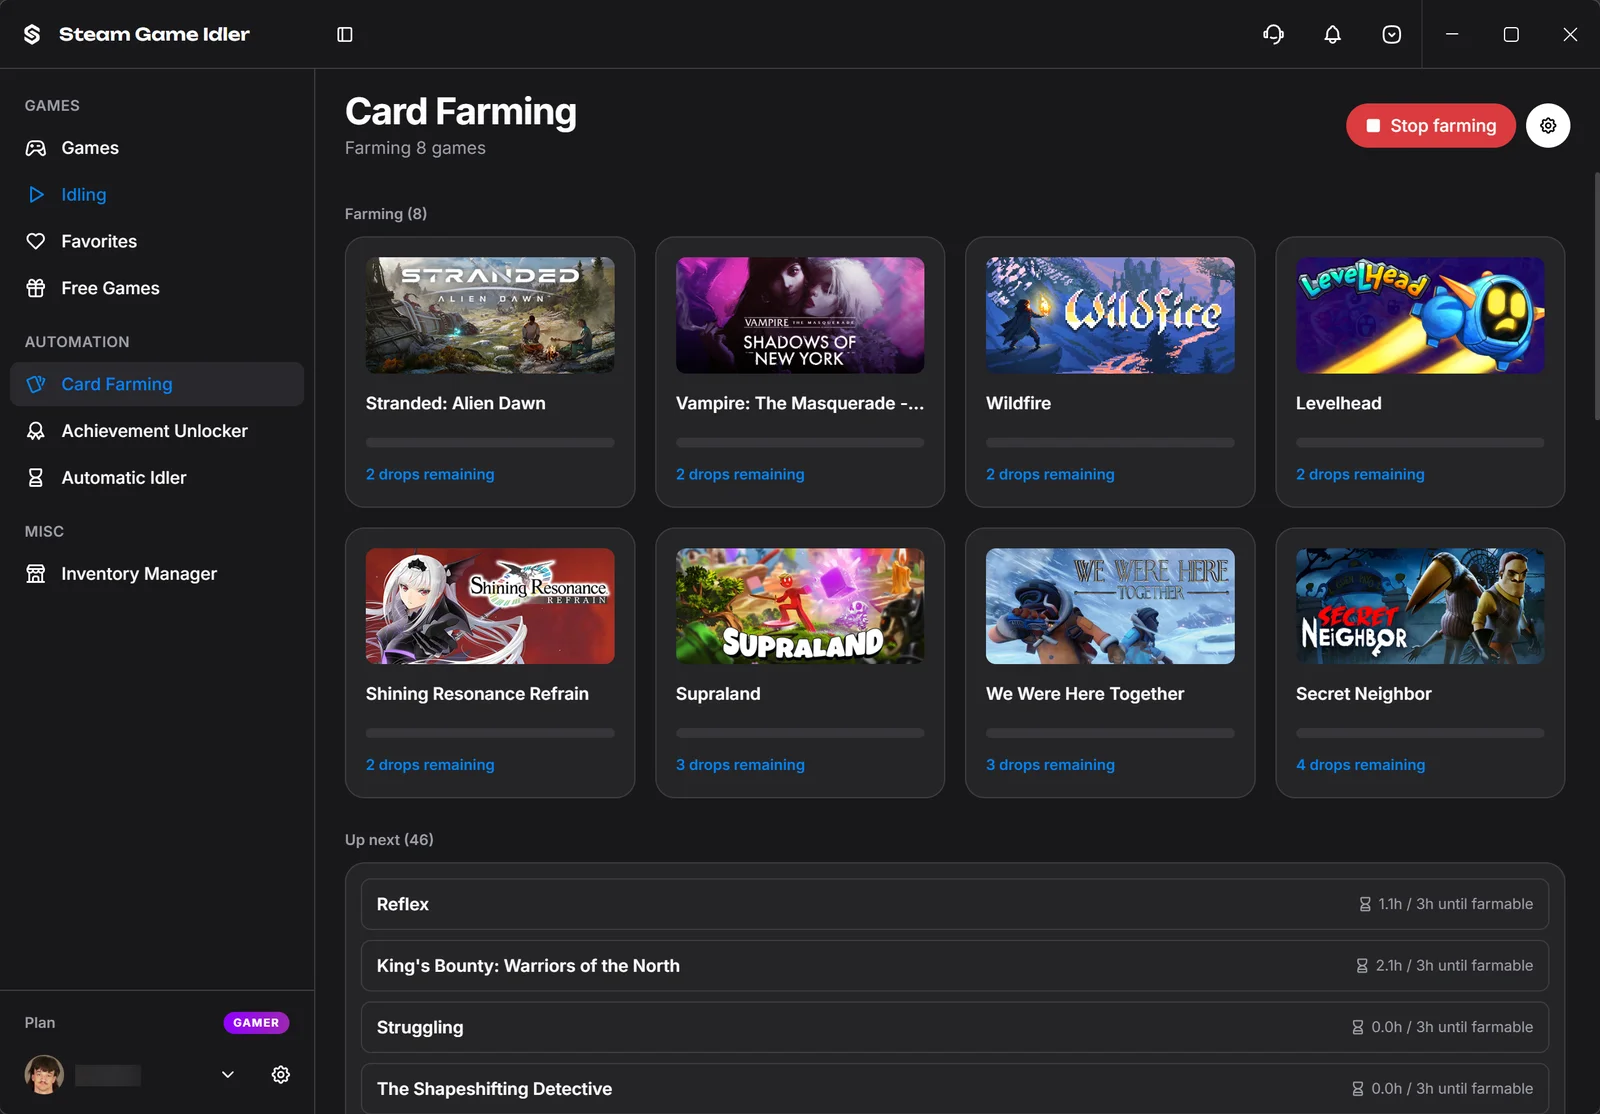Open app settings gear beside the profile

click(281, 1074)
